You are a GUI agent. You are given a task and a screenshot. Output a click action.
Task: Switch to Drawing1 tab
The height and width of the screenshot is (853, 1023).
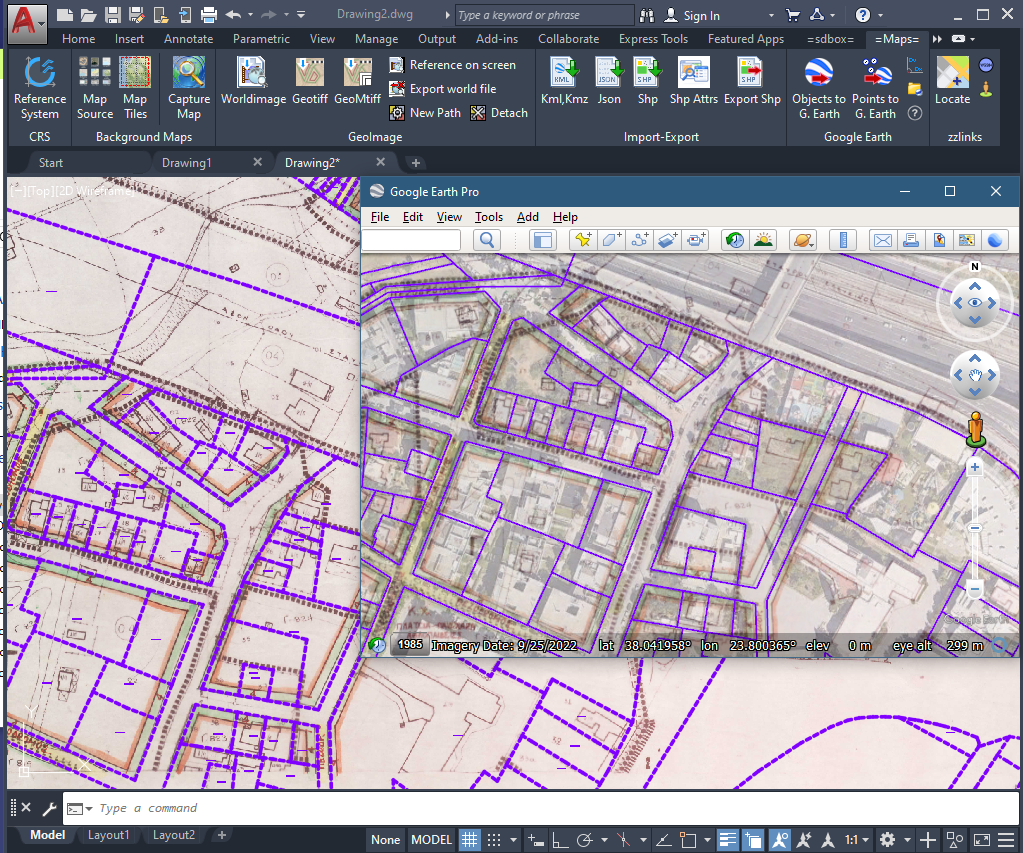187,163
